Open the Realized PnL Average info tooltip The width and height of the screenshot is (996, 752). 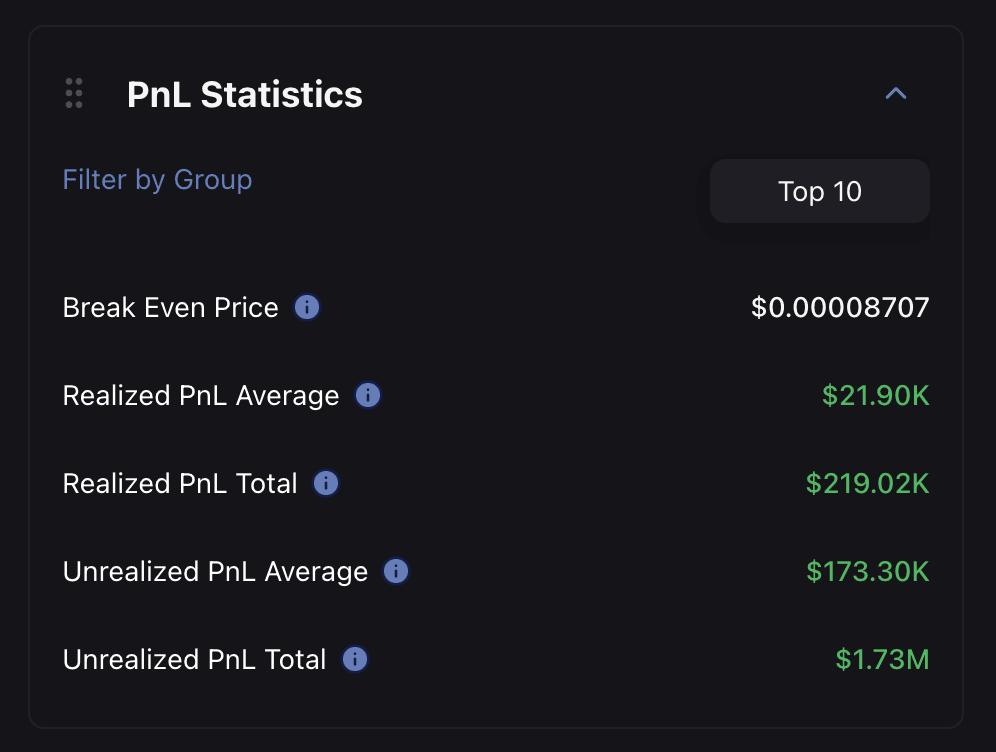coord(367,396)
